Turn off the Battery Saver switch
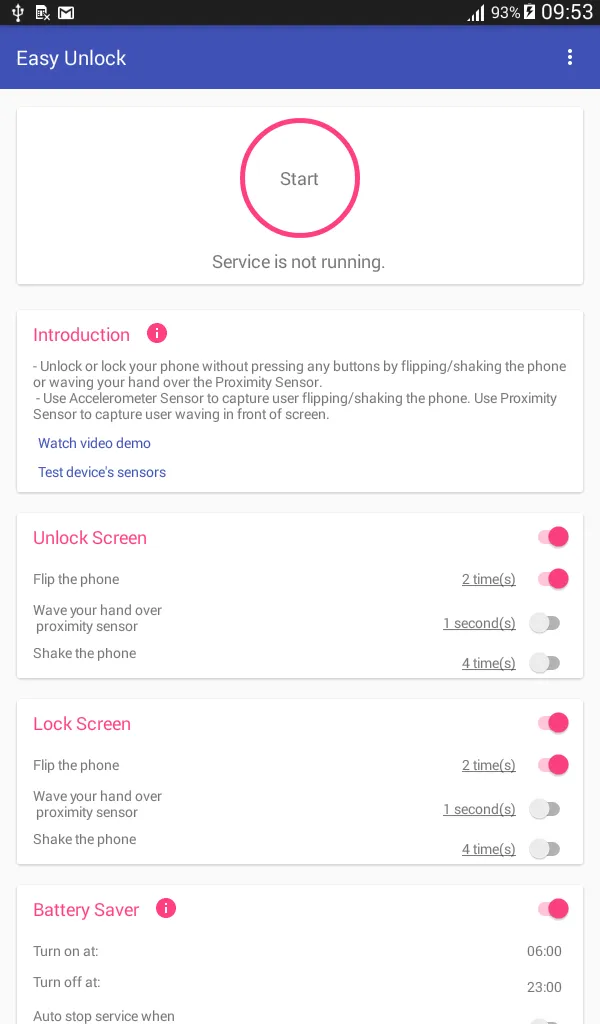This screenshot has width=600, height=1024. click(553, 908)
